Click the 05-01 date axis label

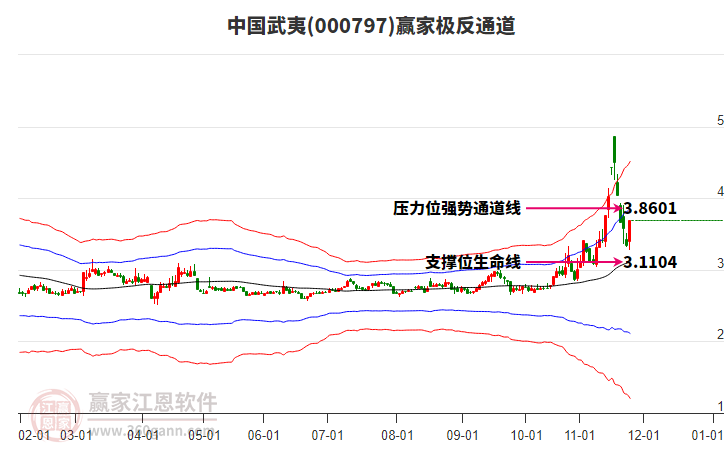(x=204, y=436)
